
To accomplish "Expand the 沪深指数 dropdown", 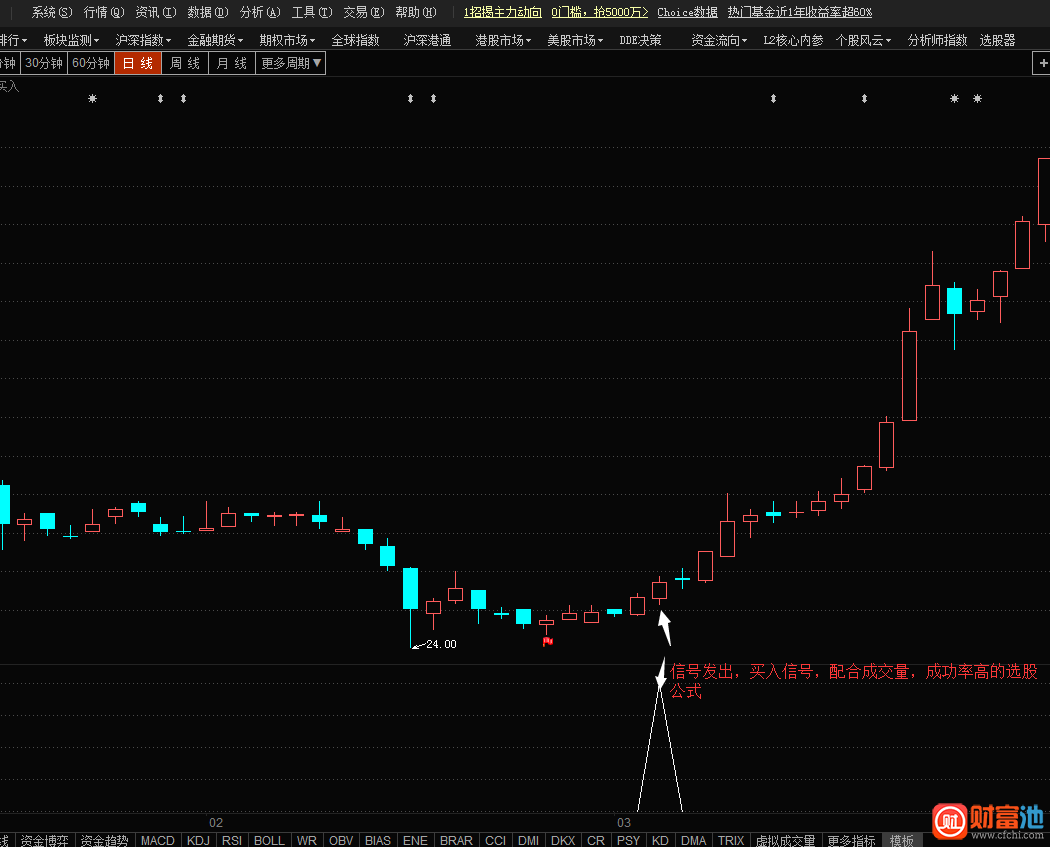I will point(143,40).
